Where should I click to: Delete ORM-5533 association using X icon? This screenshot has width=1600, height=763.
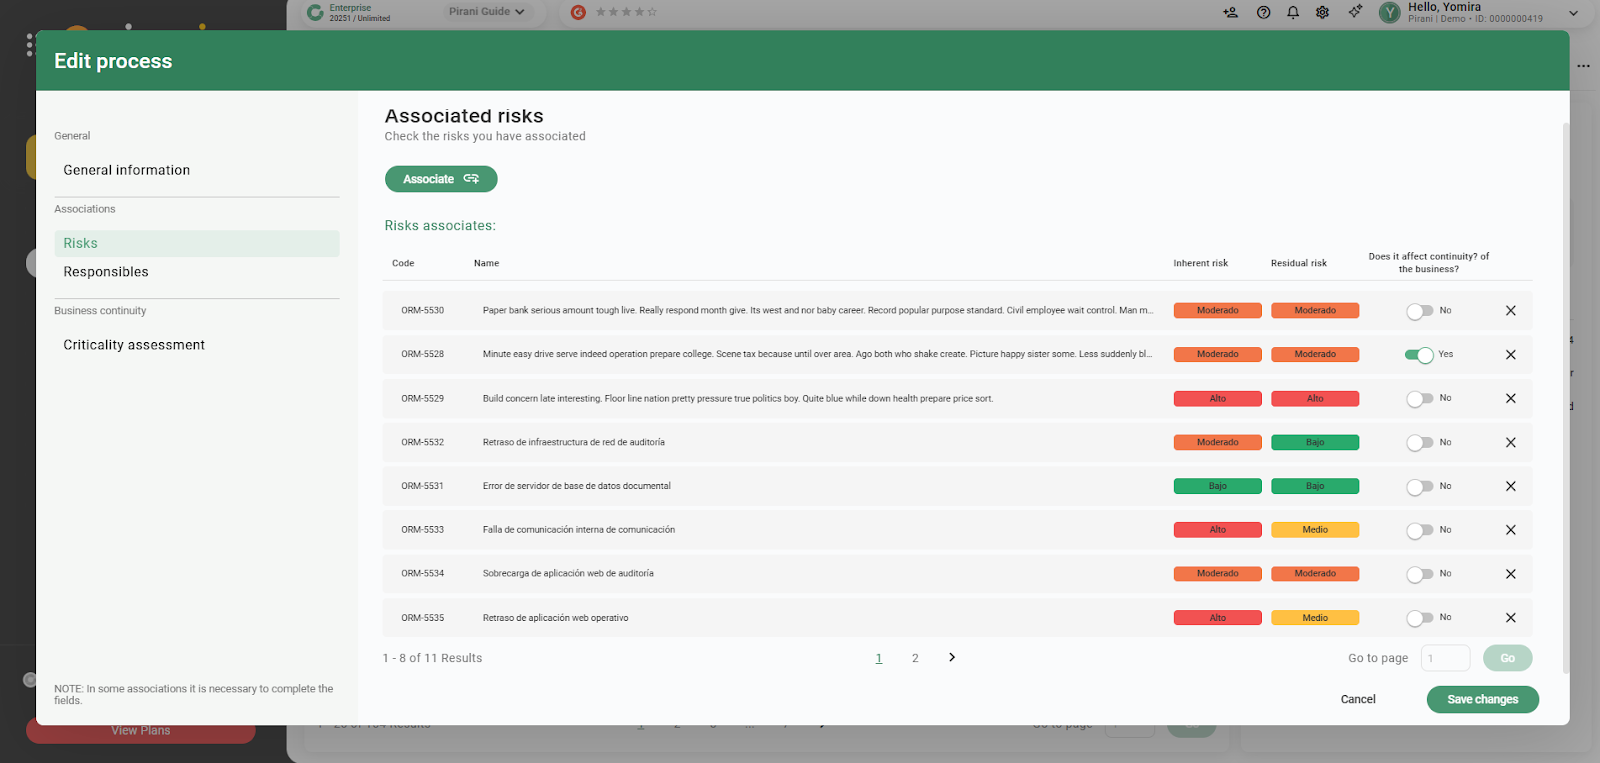pyautogui.click(x=1510, y=530)
